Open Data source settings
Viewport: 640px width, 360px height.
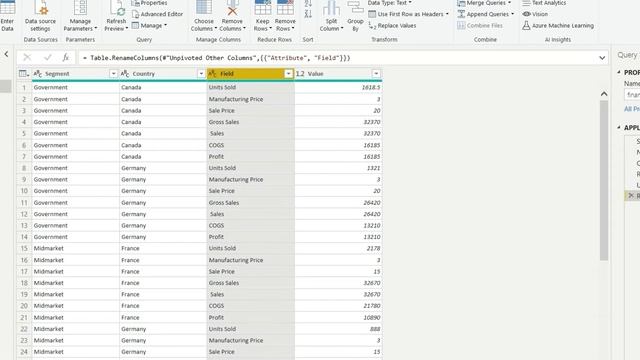point(40,16)
